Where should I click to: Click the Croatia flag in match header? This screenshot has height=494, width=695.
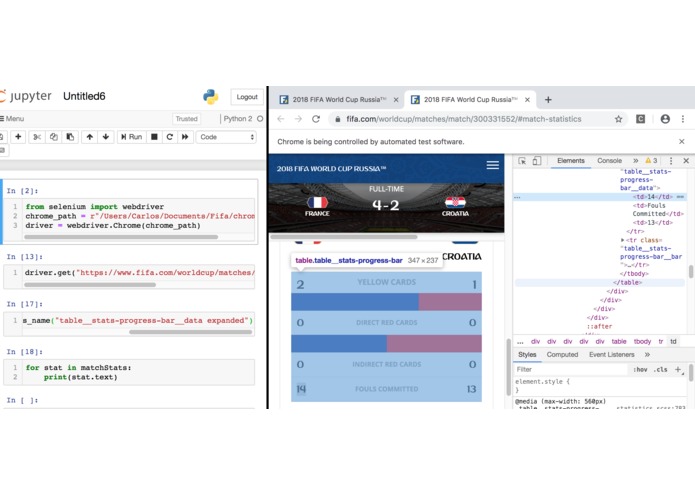coord(455,202)
